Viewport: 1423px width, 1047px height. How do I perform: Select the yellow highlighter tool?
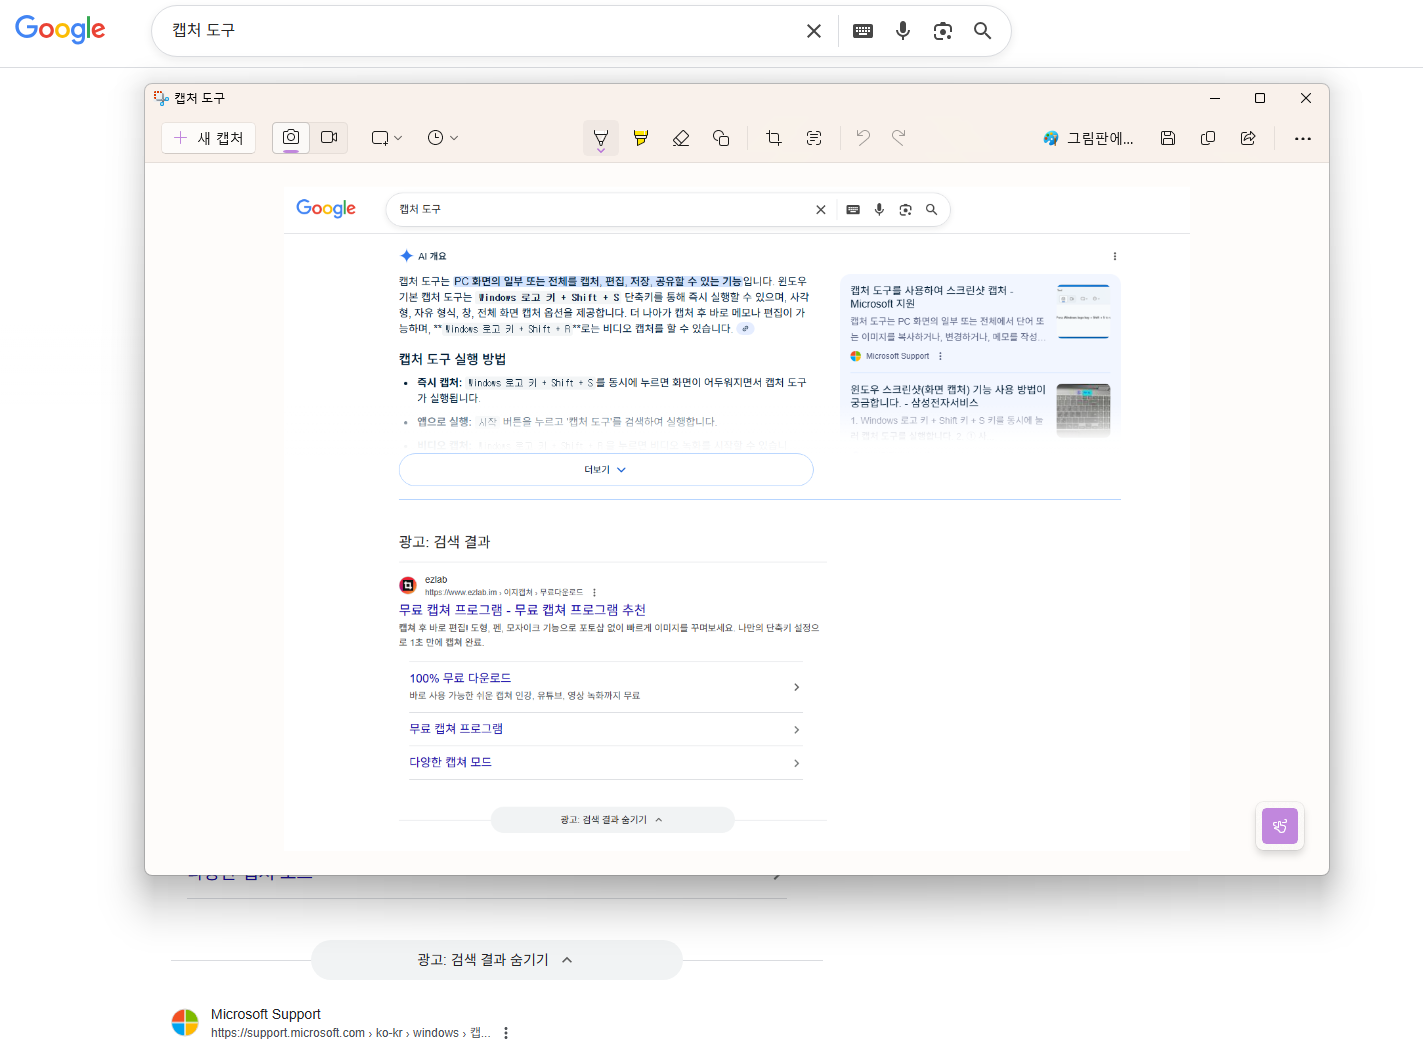tap(641, 138)
